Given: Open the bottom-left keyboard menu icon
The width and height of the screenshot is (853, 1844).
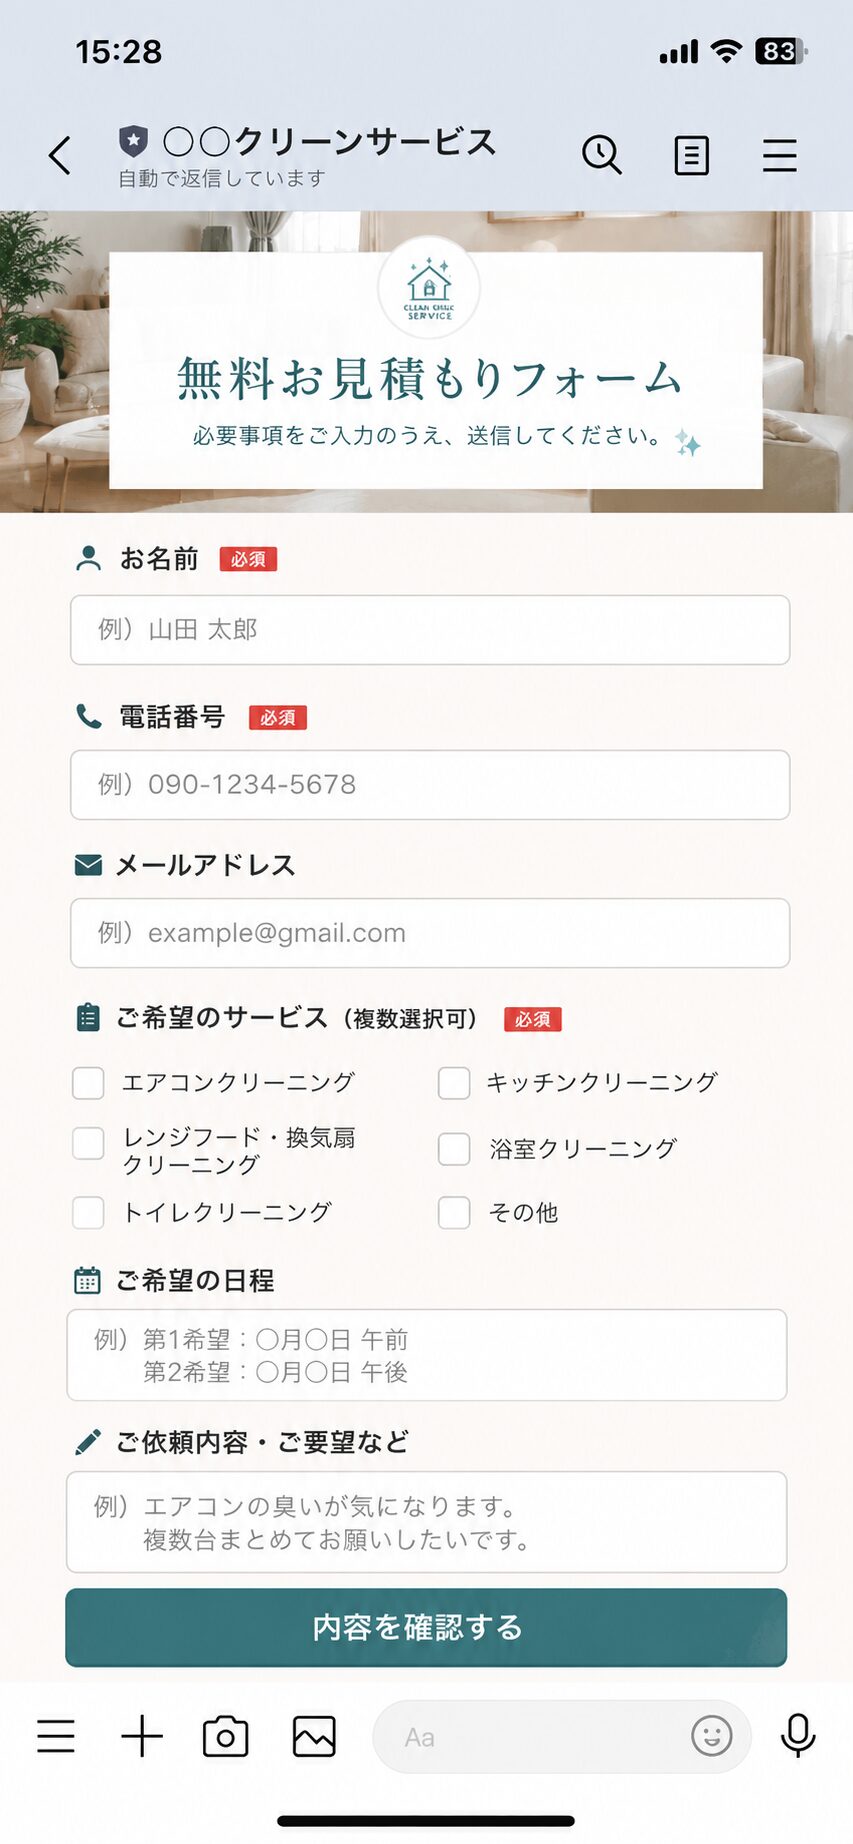Looking at the screenshot, I should [56, 1736].
